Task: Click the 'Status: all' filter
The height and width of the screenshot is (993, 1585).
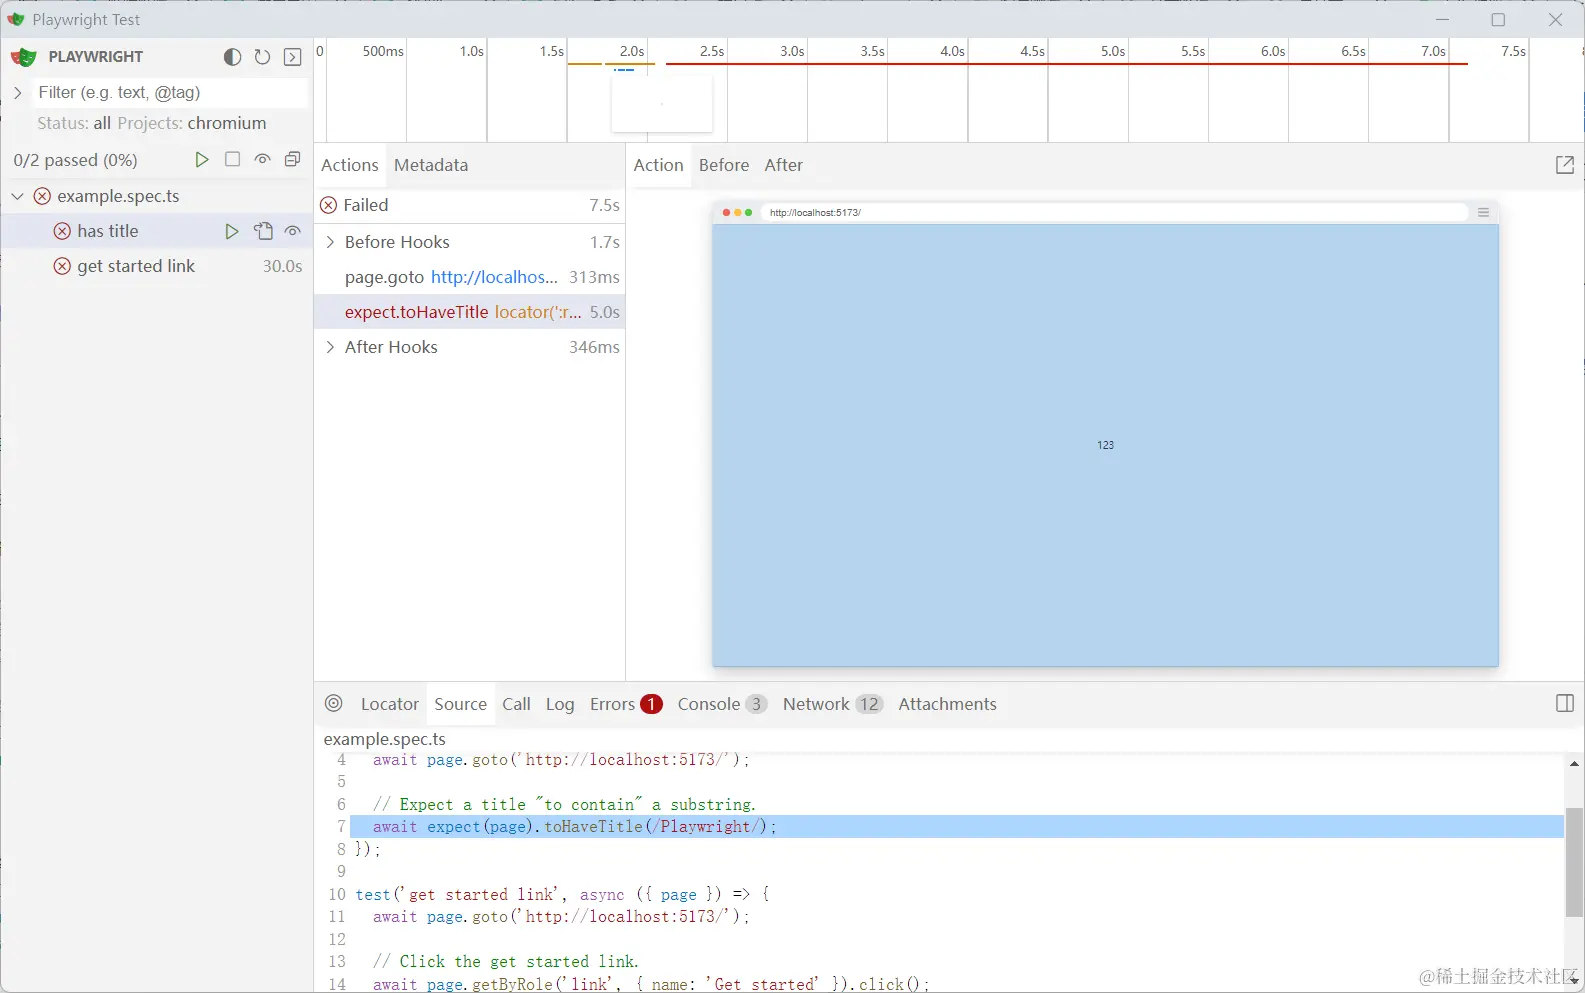Action: [x=74, y=123]
